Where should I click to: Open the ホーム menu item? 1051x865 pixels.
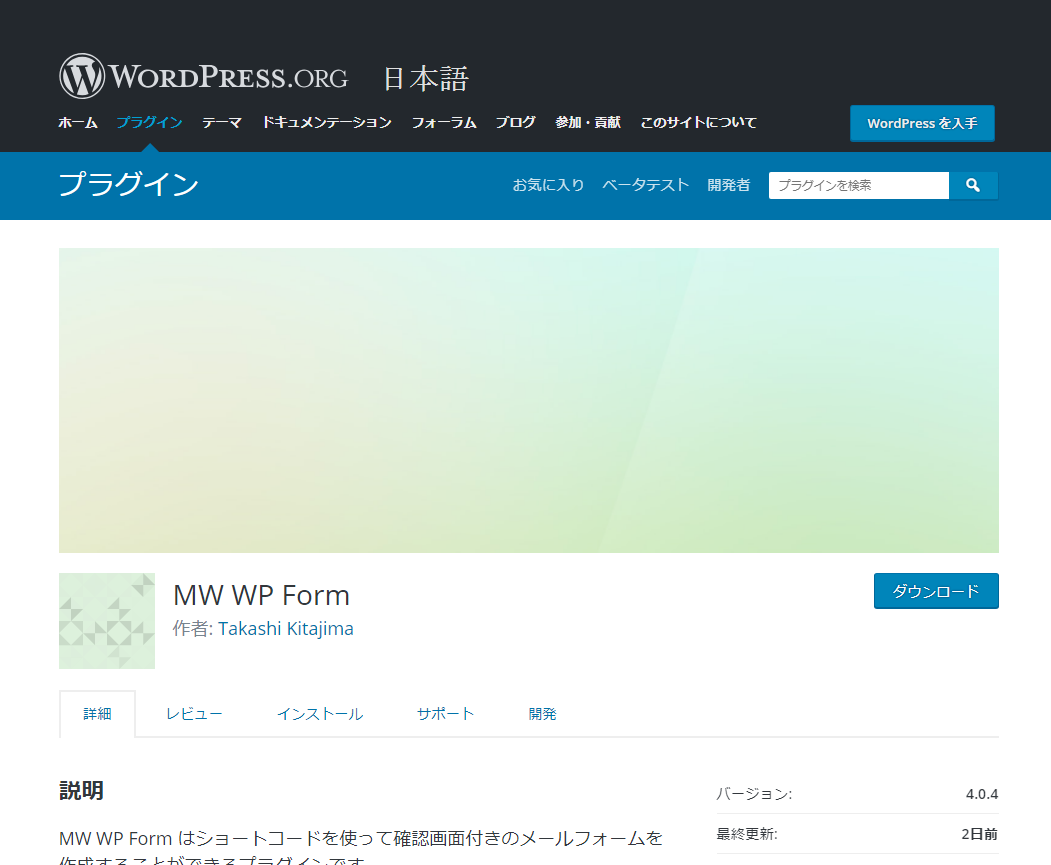[78, 123]
